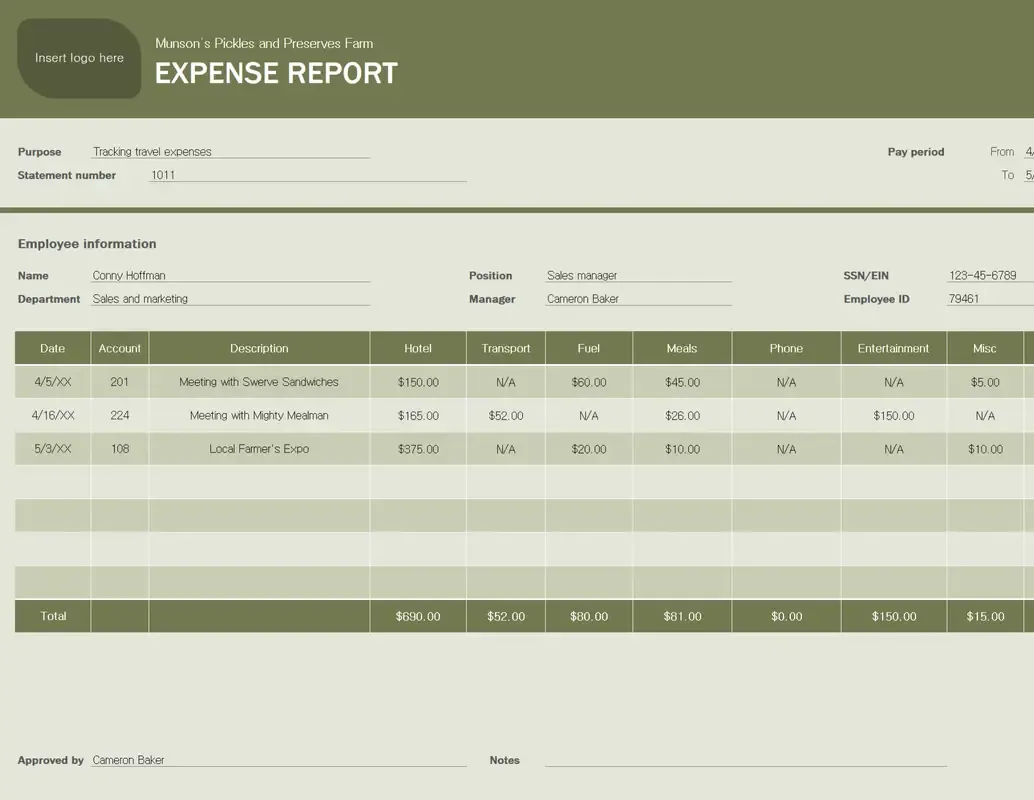This screenshot has height=800, width=1034.
Task: Click the 'Insert logo here' placeholder
Action: click(x=79, y=58)
